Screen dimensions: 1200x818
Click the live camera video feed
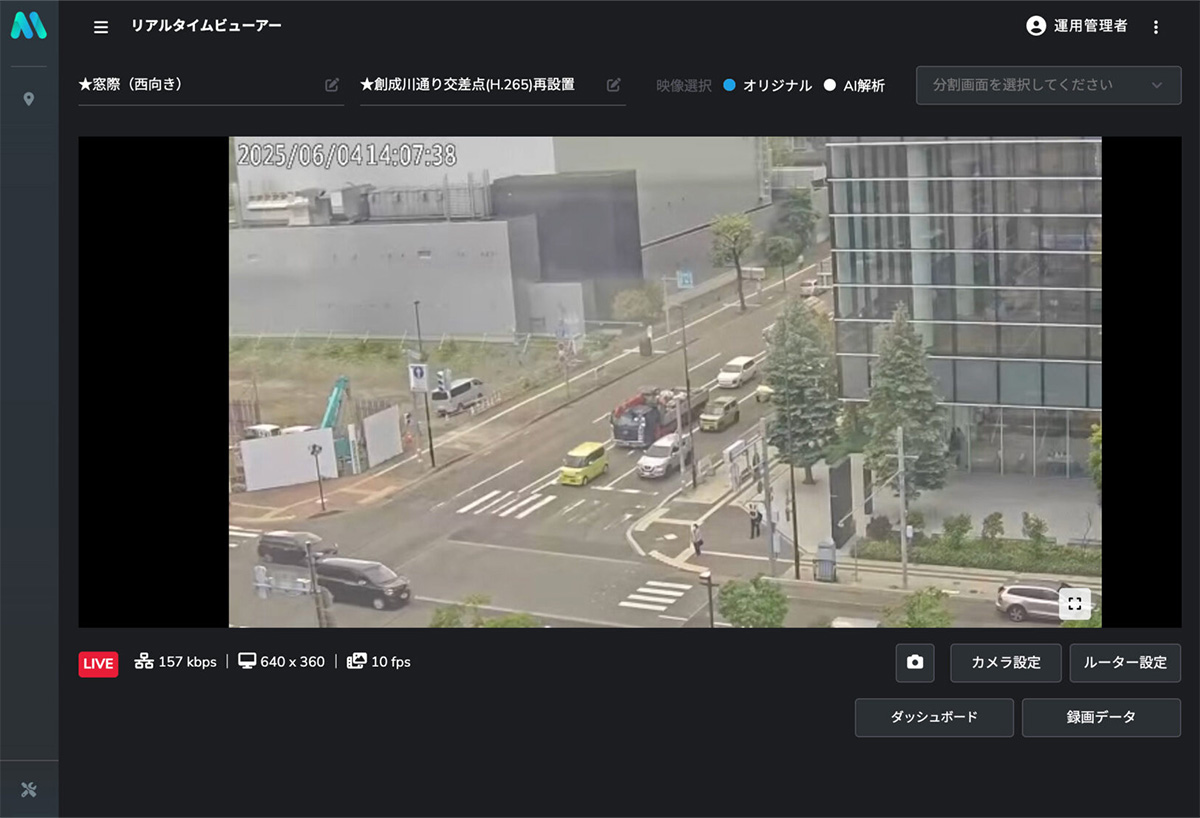tap(665, 382)
